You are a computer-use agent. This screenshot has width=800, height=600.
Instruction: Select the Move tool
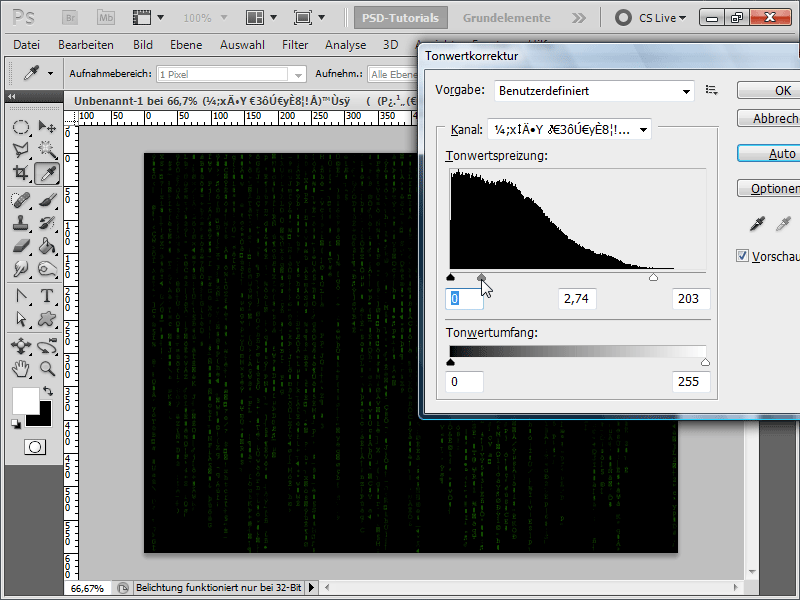click(47, 127)
